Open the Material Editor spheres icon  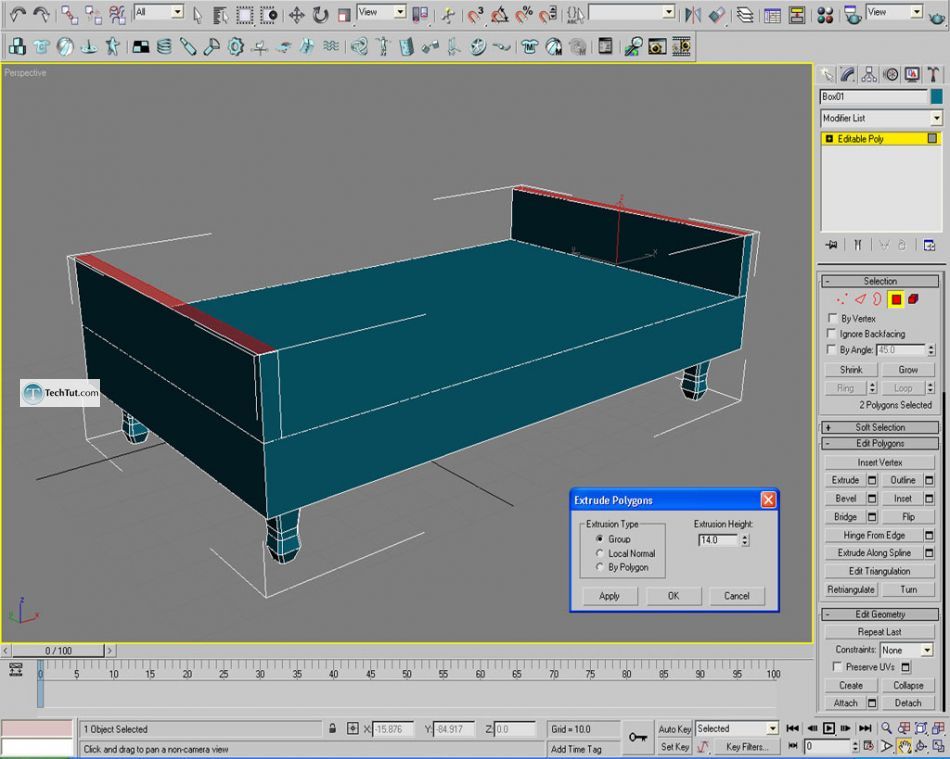[x=825, y=15]
